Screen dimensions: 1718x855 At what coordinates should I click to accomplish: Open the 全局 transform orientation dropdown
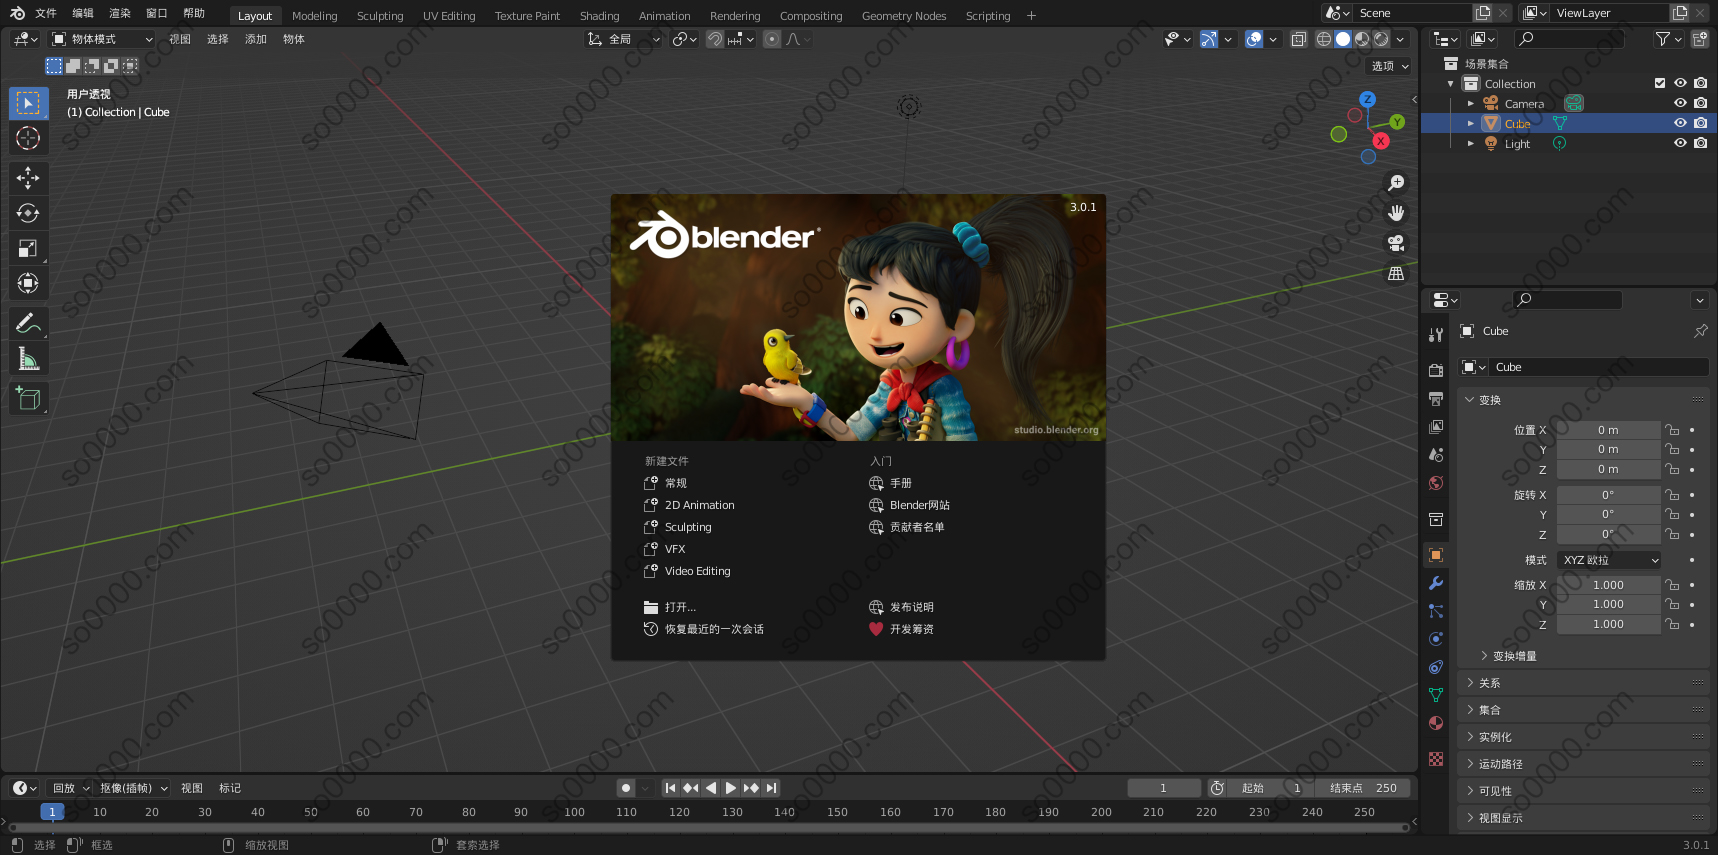pos(625,39)
